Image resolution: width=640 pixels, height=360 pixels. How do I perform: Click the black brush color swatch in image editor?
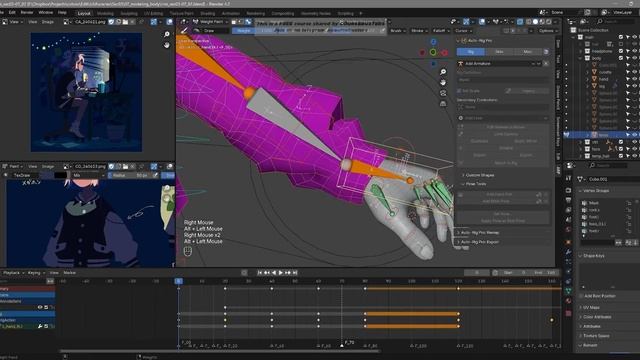[60, 175]
